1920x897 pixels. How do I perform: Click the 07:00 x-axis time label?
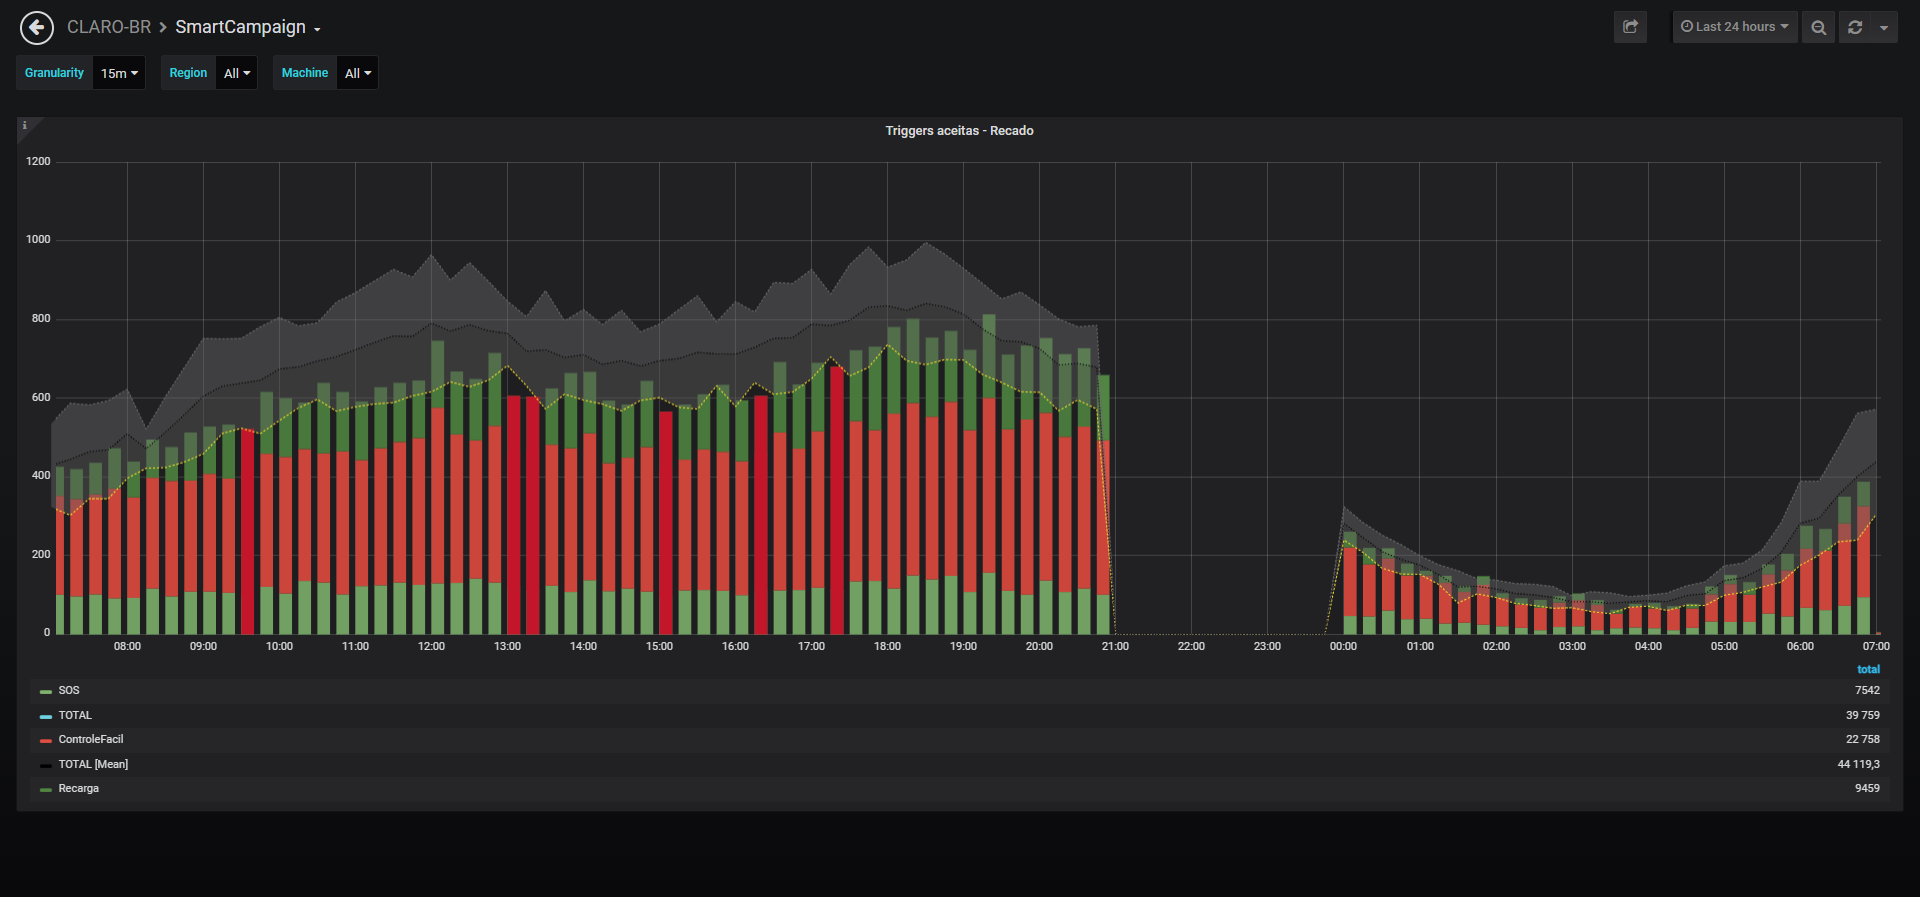tap(1876, 647)
